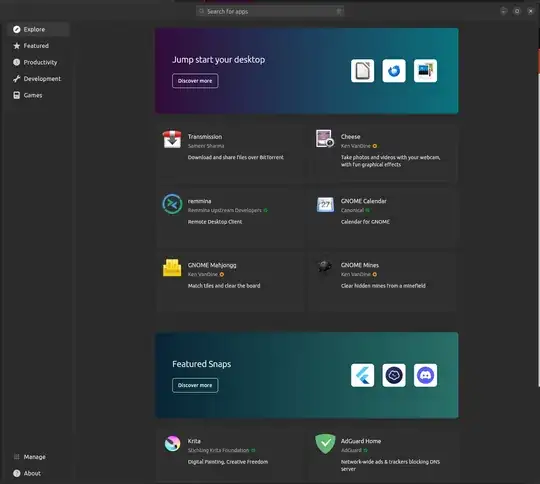This screenshot has height=484, width=540.
Task: Go to the Productivity category
Action: [38, 62]
